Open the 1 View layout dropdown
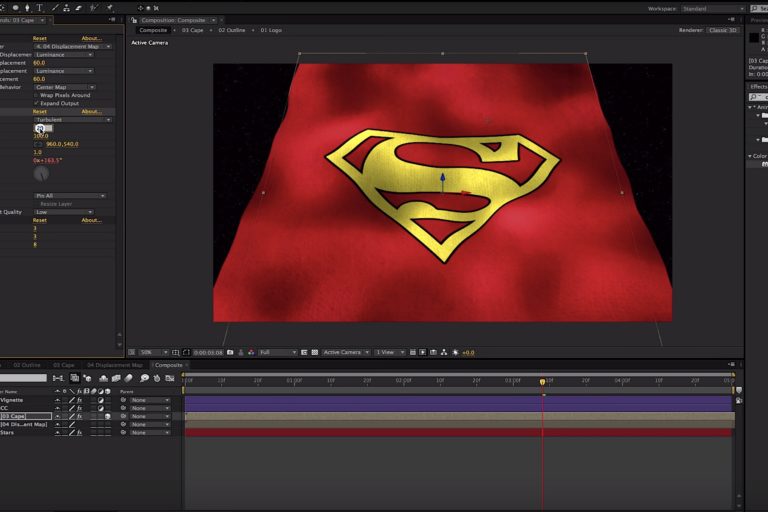The image size is (768, 512). (390, 352)
